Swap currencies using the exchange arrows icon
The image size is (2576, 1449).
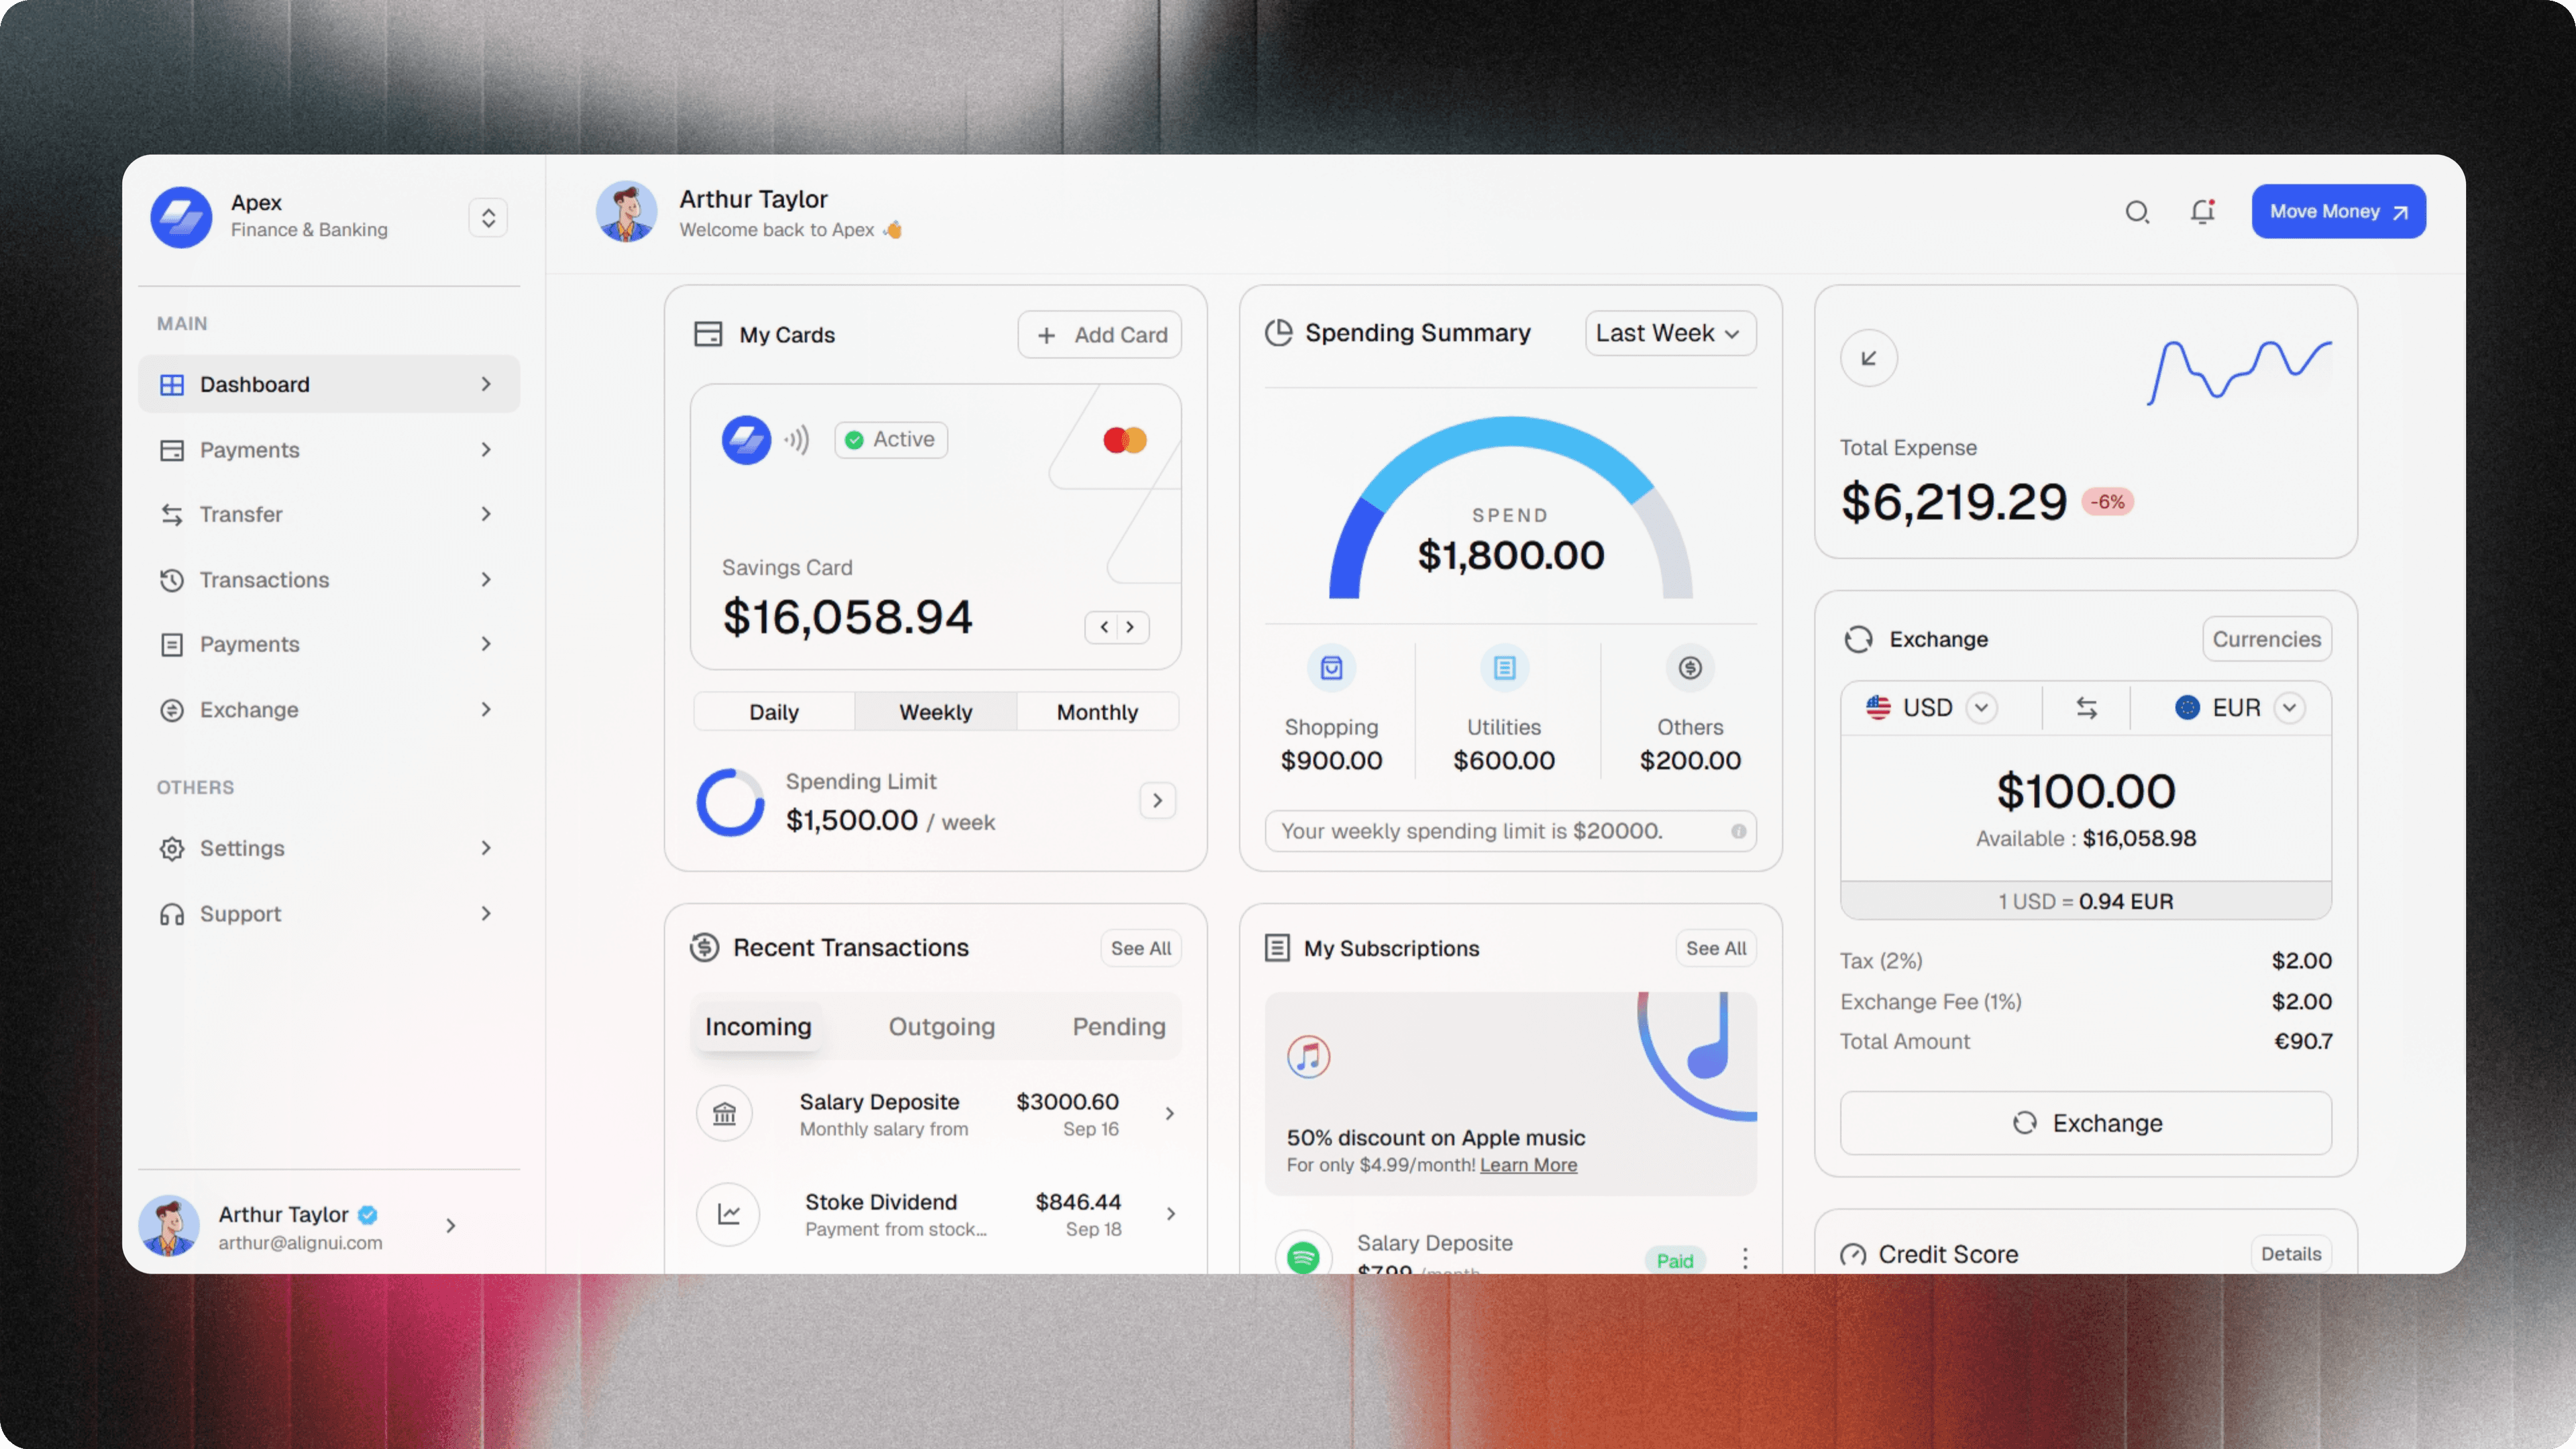(x=2086, y=707)
